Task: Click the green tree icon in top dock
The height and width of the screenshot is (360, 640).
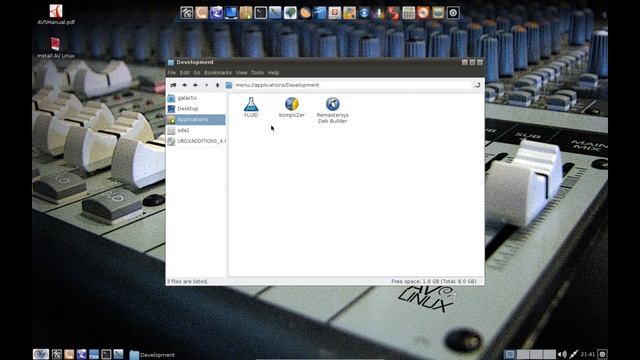Action: 290,13
